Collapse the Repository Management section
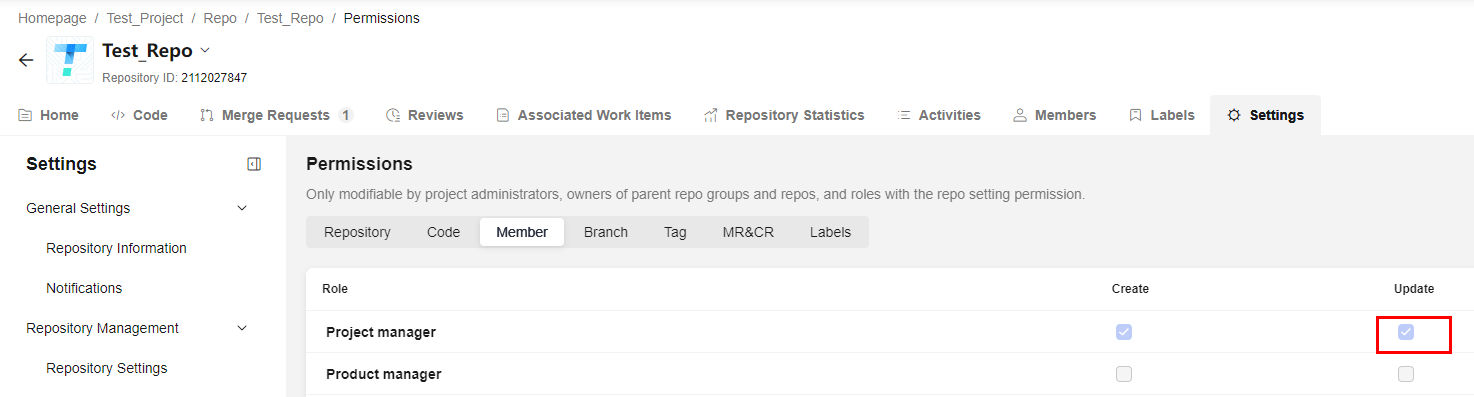Image resolution: width=1474 pixels, height=397 pixels. pyautogui.click(x=241, y=328)
